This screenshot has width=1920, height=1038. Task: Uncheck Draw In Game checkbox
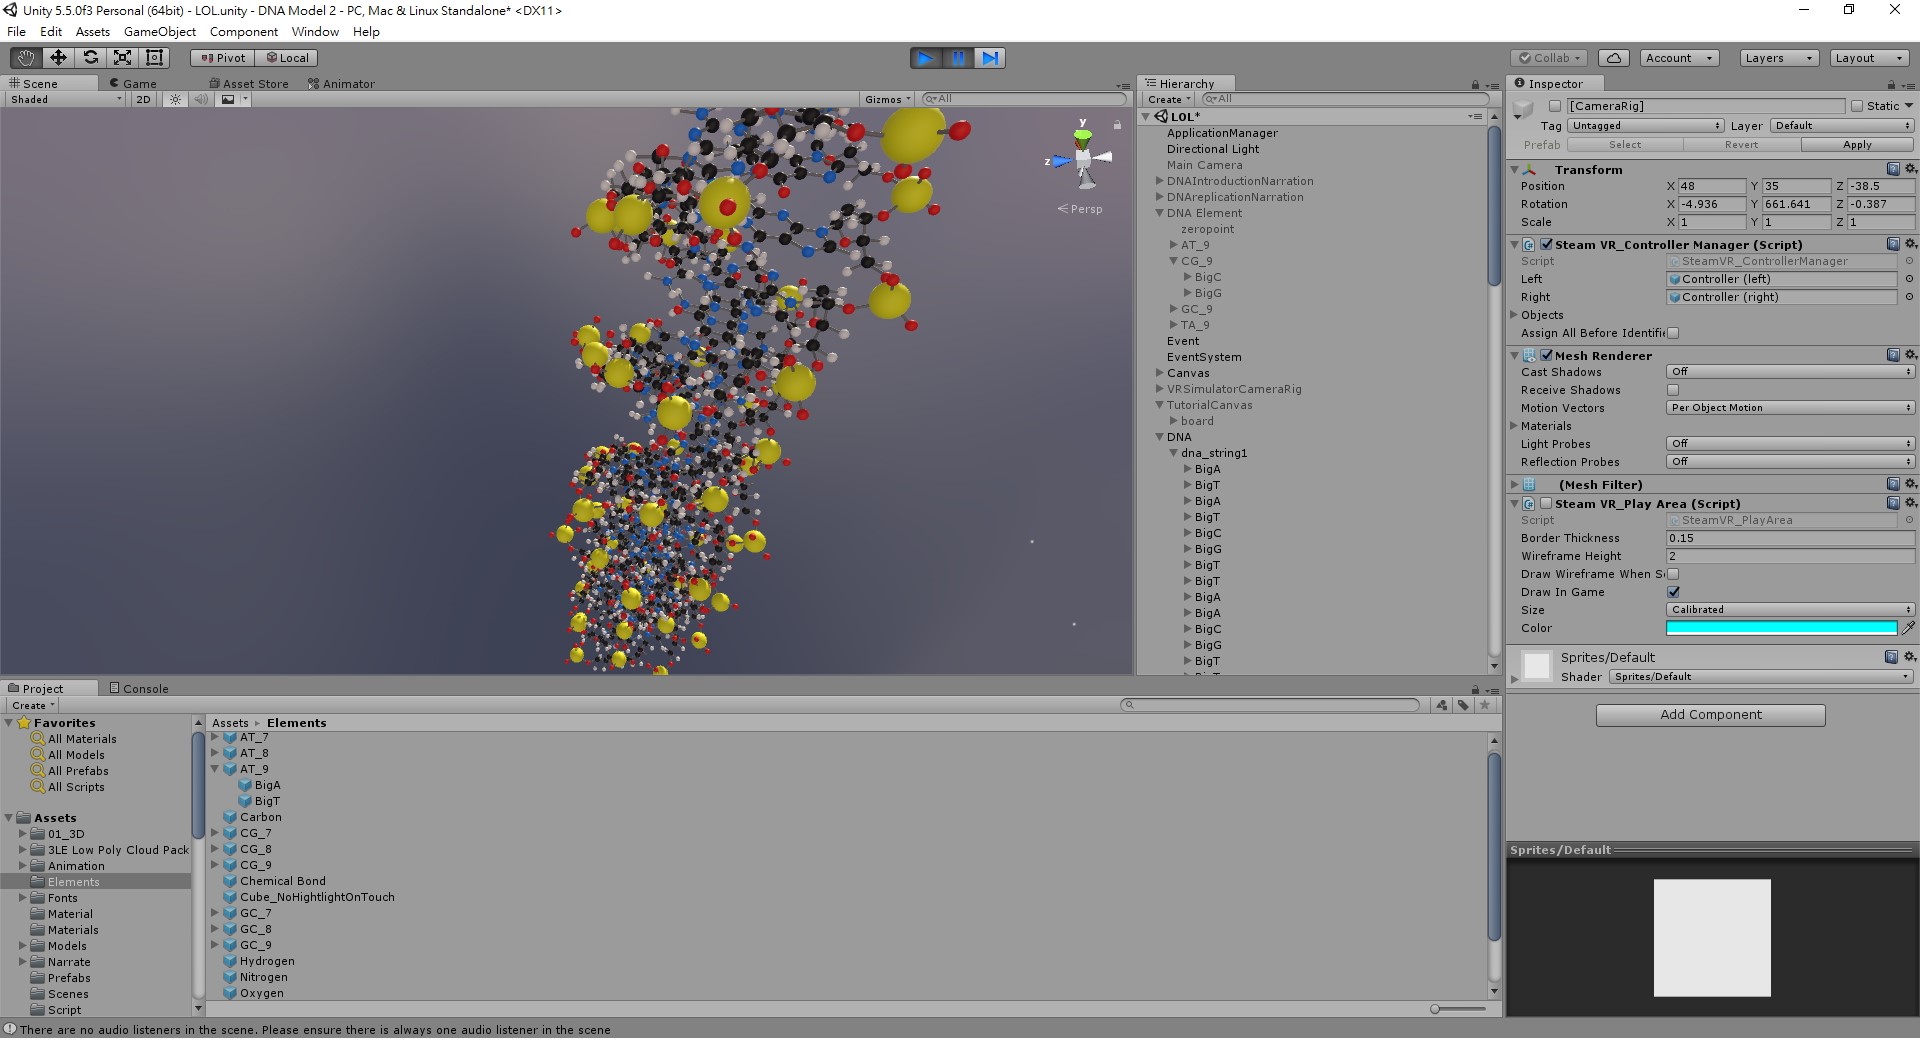pos(1673,592)
